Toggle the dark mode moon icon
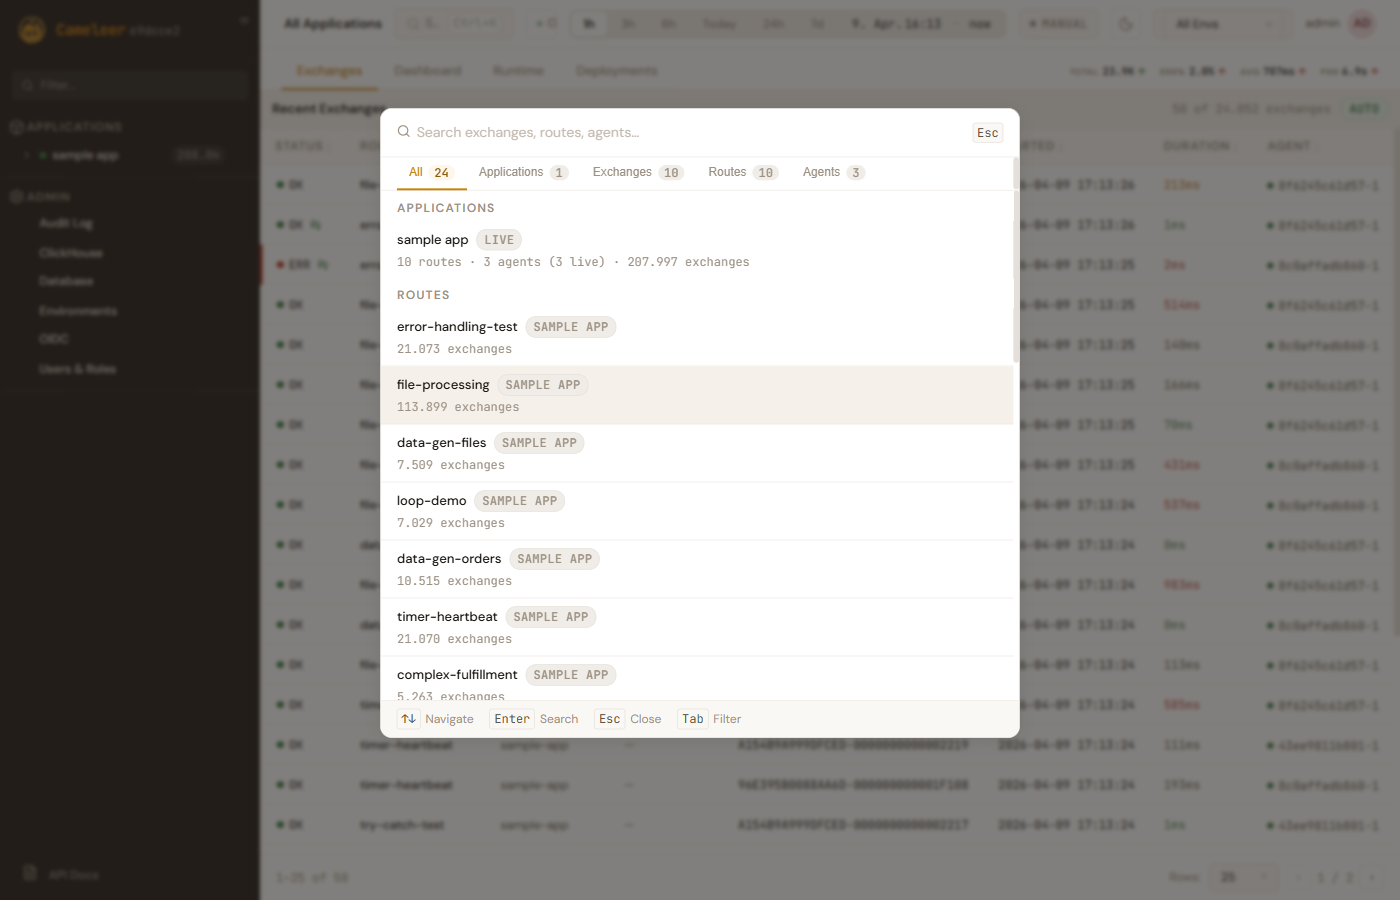This screenshot has height=900, width=1400. (1126, 24)
